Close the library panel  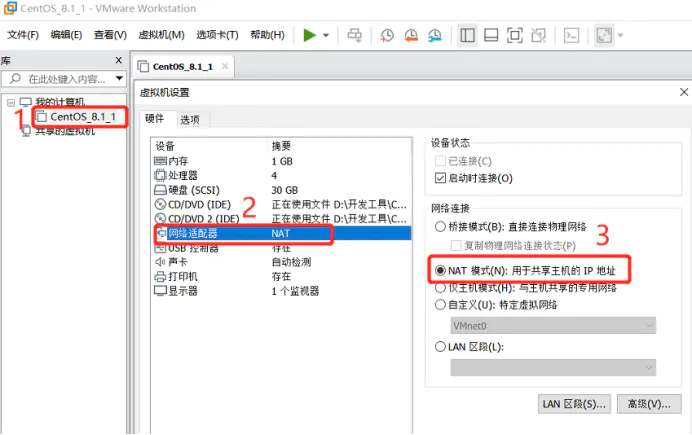[x=118, y=60]
